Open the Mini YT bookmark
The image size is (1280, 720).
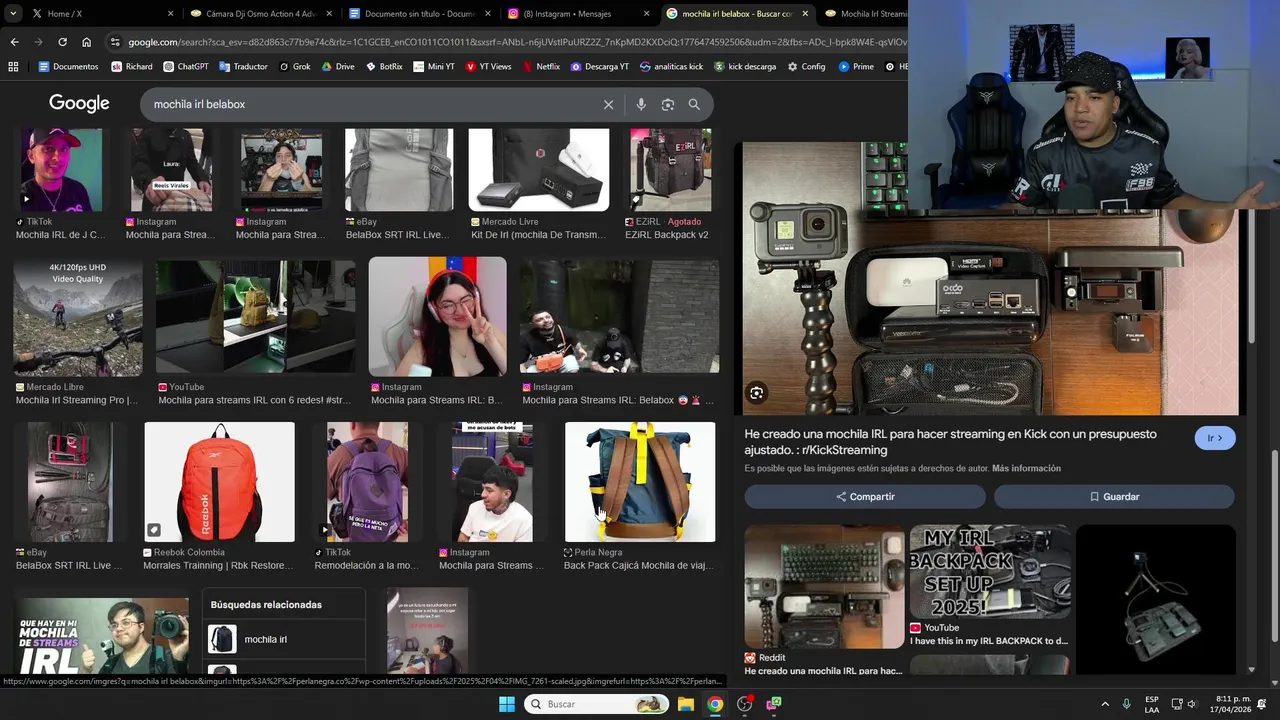pos(433,67)
